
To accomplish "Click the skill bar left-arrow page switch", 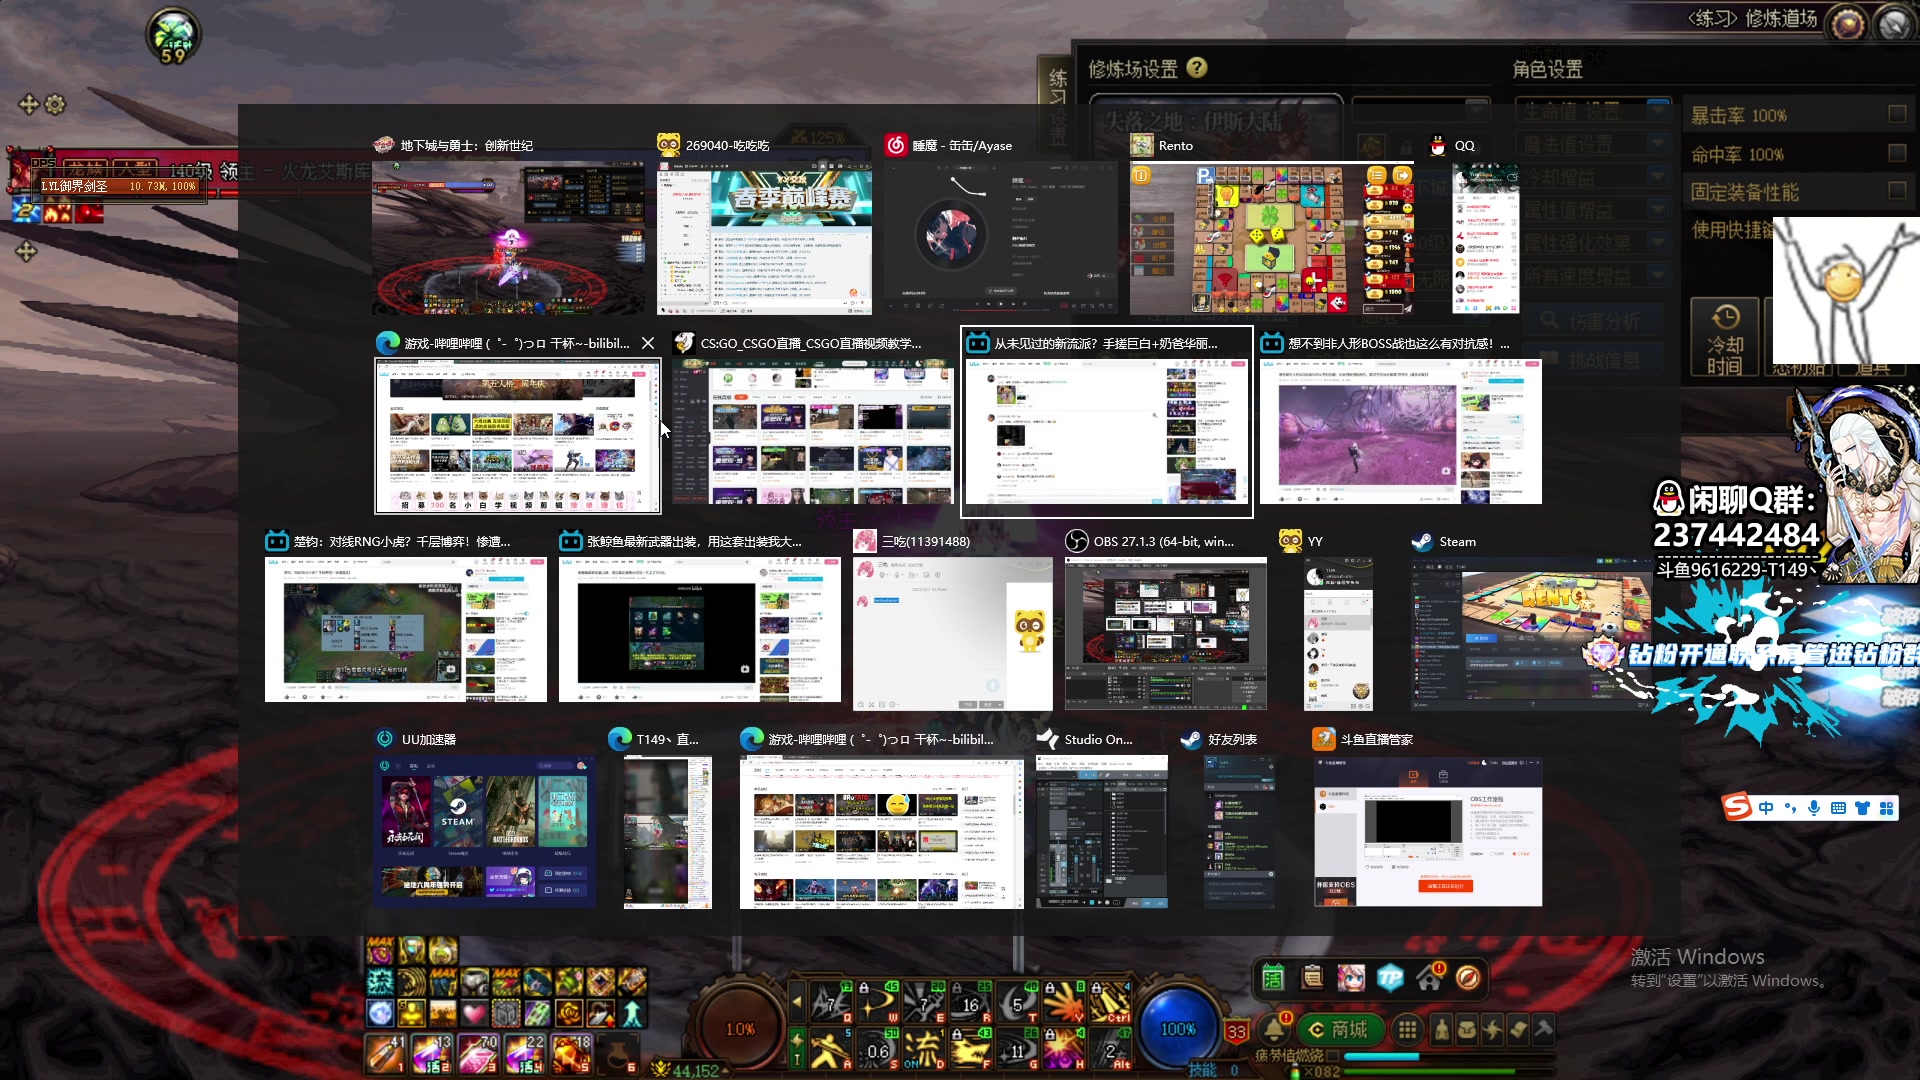I will coord(797,1001).
